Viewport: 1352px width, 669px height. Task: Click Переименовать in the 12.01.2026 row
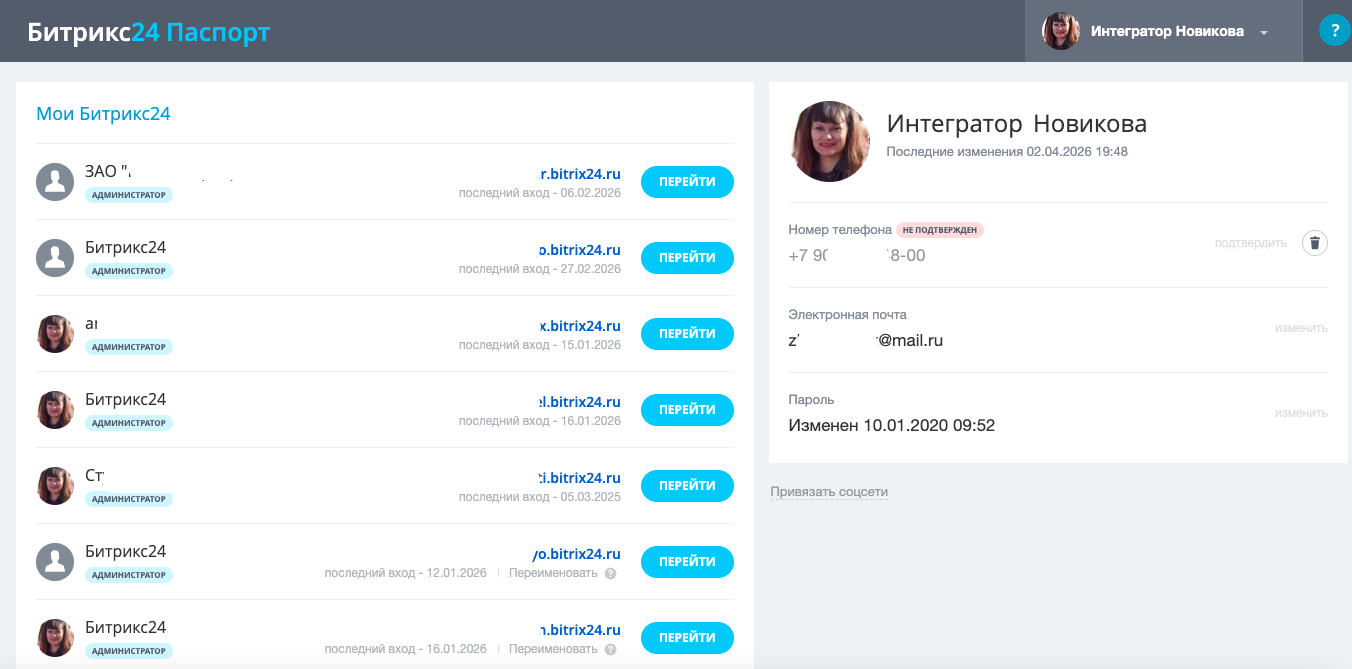point(553,574)
